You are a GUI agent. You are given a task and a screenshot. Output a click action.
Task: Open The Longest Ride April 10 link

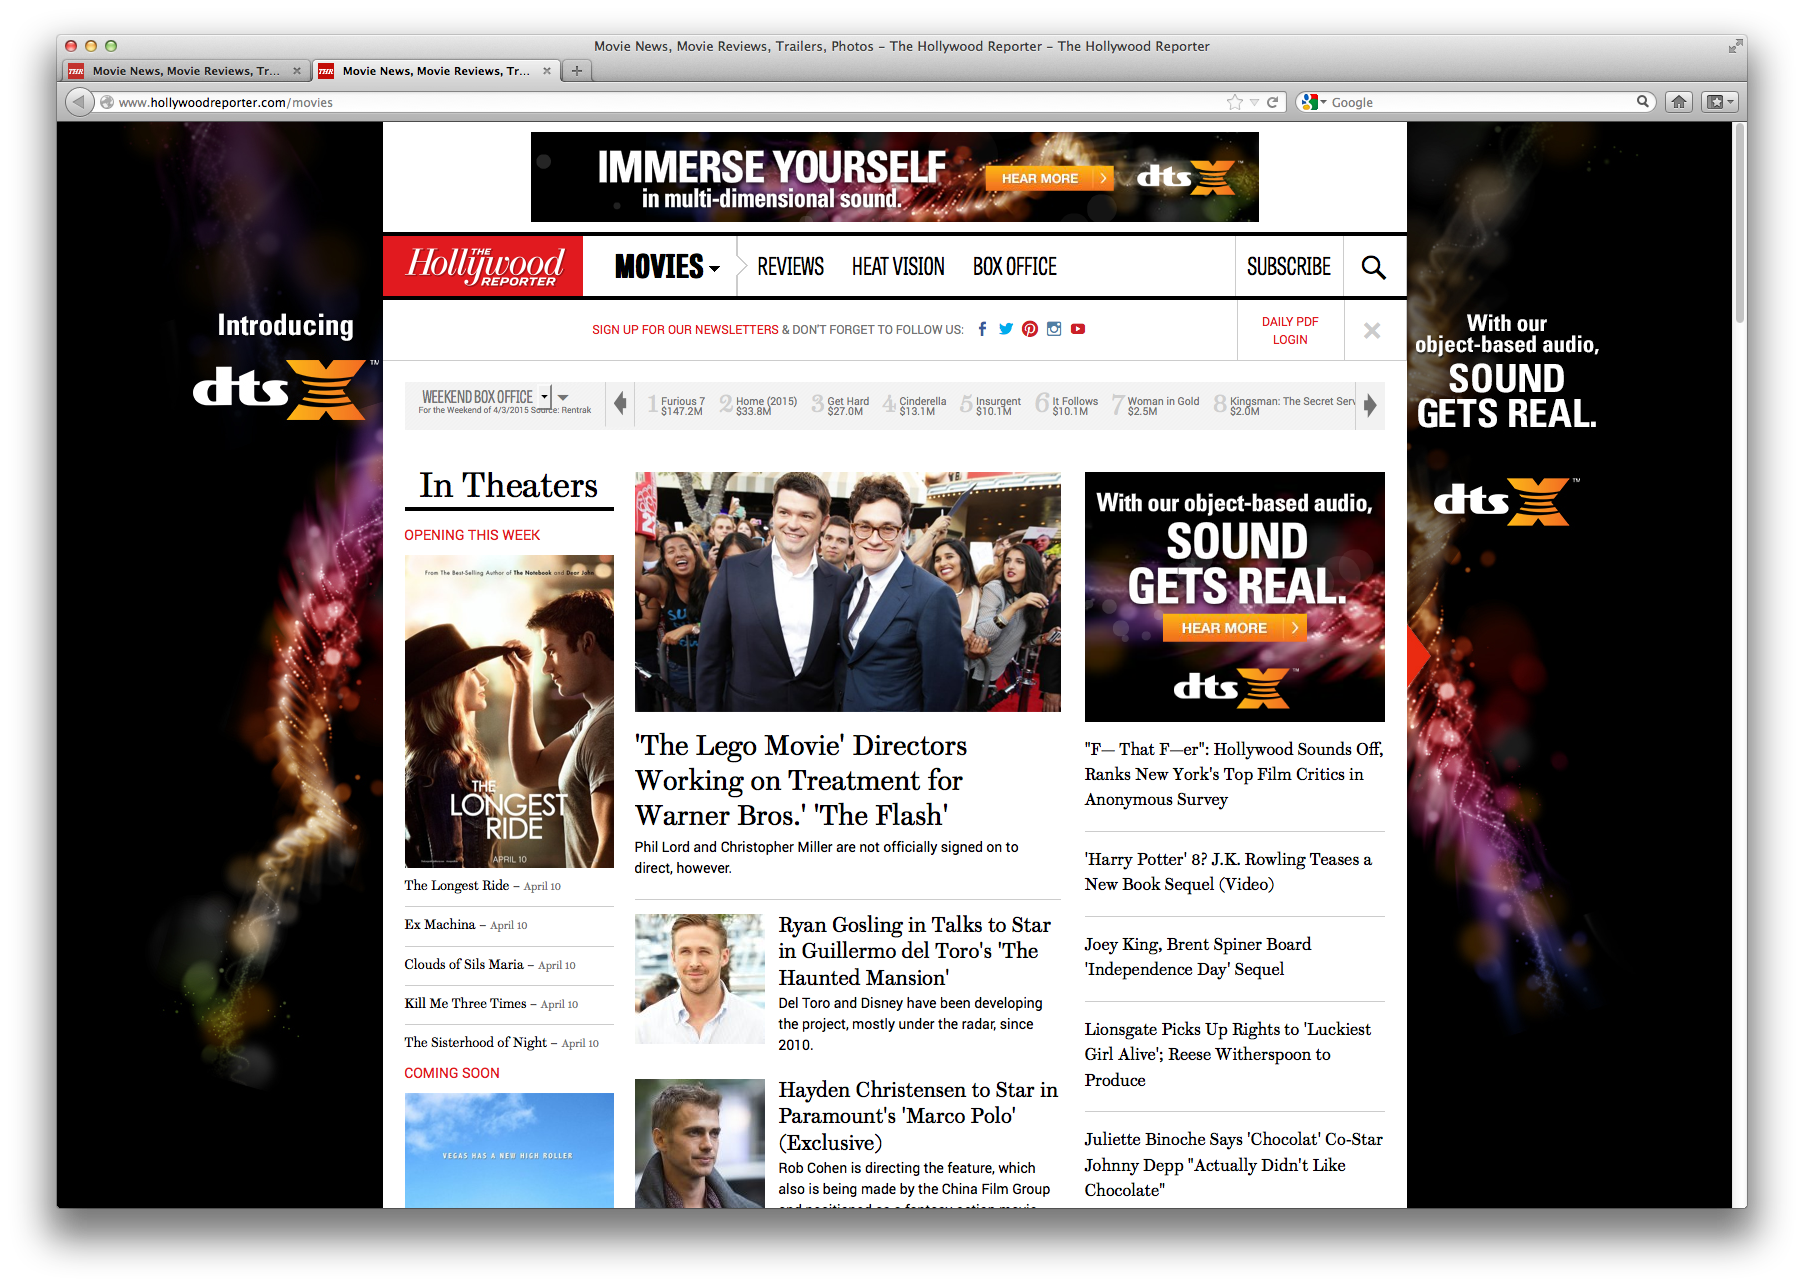pyautogui.click(x=482, y=886)
